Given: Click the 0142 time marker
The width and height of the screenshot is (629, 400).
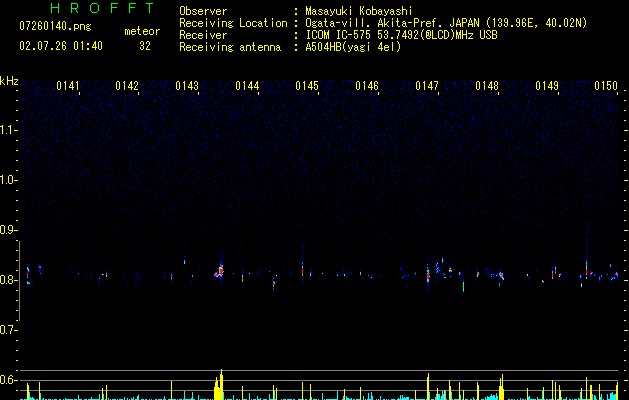Looking at the screenshot, I should click(127, 86).
